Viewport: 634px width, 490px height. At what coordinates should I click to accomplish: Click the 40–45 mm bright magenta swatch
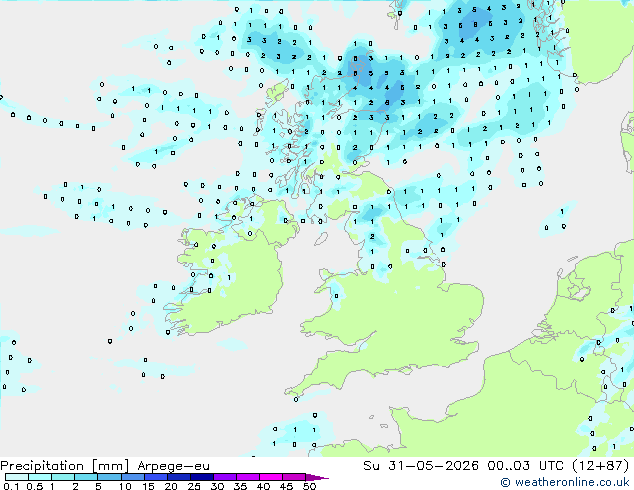pos(271,477)
